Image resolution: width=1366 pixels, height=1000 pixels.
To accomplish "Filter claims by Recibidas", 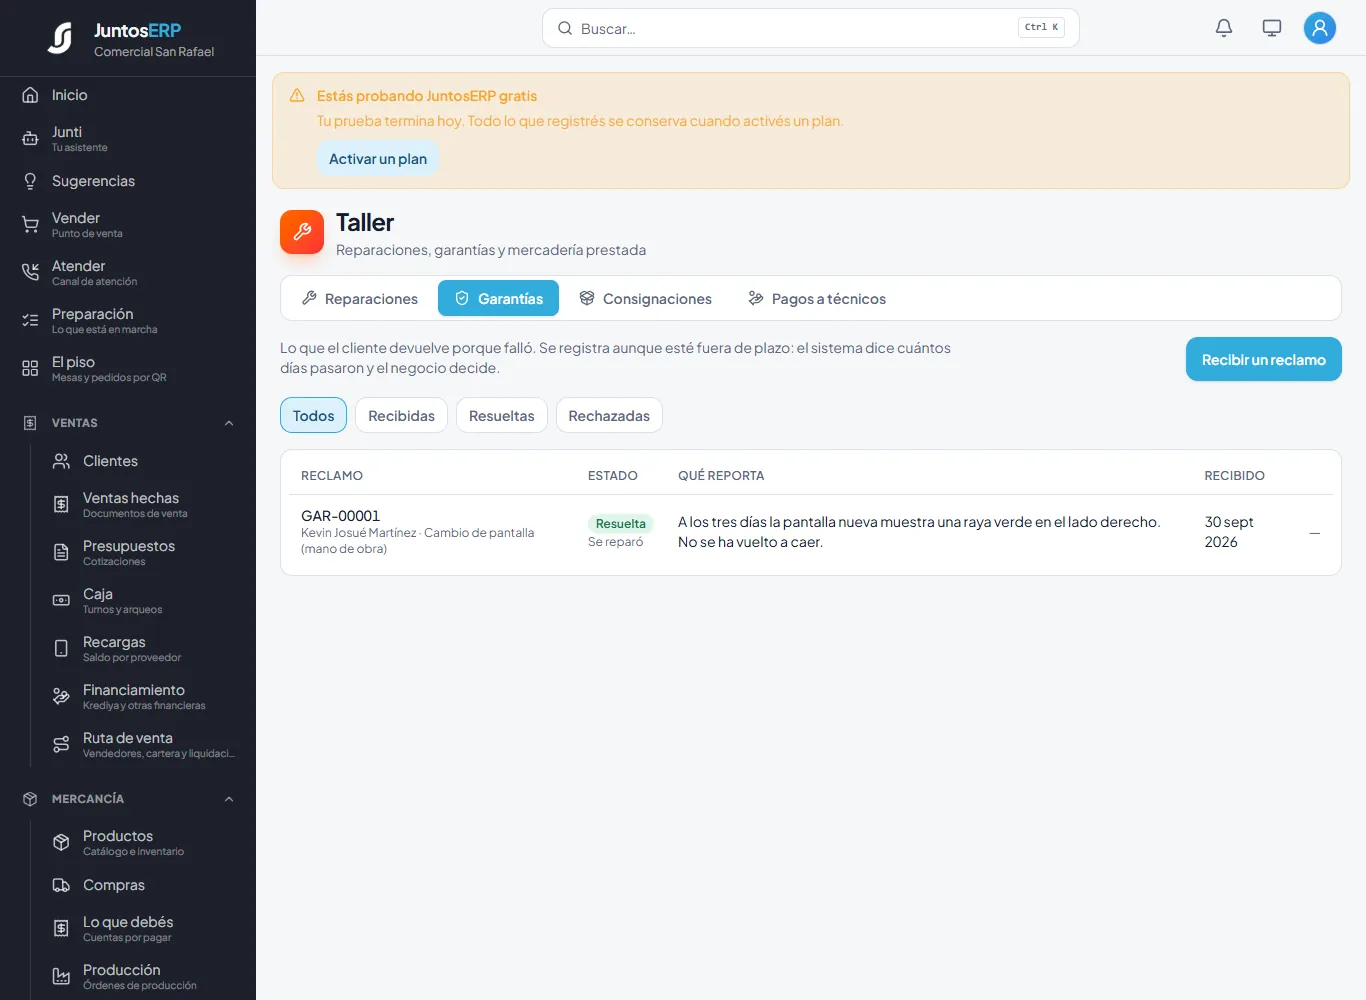I will pos(401,415).
